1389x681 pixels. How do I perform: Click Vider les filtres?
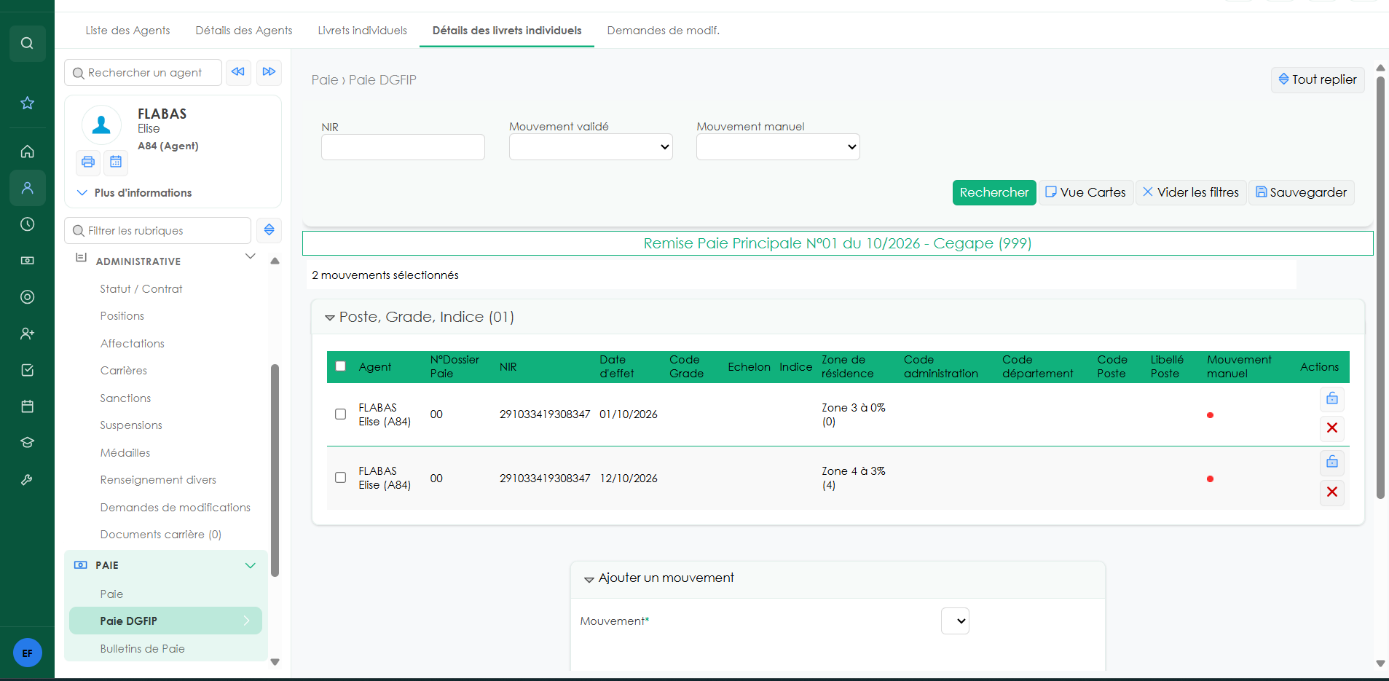[x=1191, y=193]
